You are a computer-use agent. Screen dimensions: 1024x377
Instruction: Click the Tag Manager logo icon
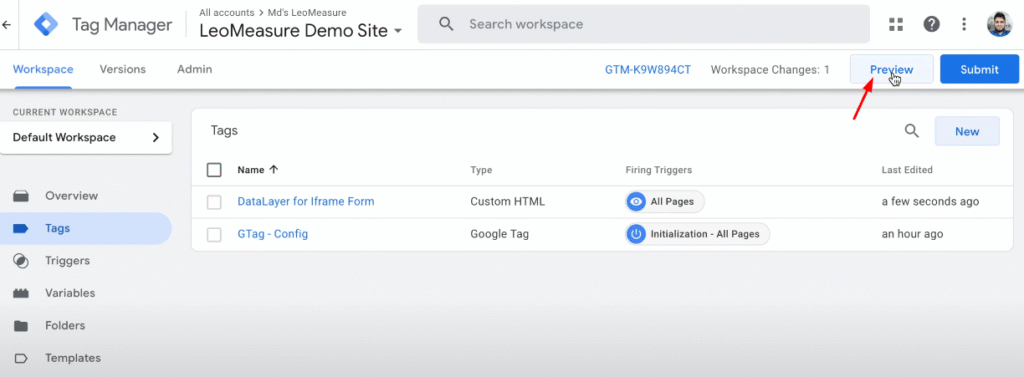pos(46,25)
